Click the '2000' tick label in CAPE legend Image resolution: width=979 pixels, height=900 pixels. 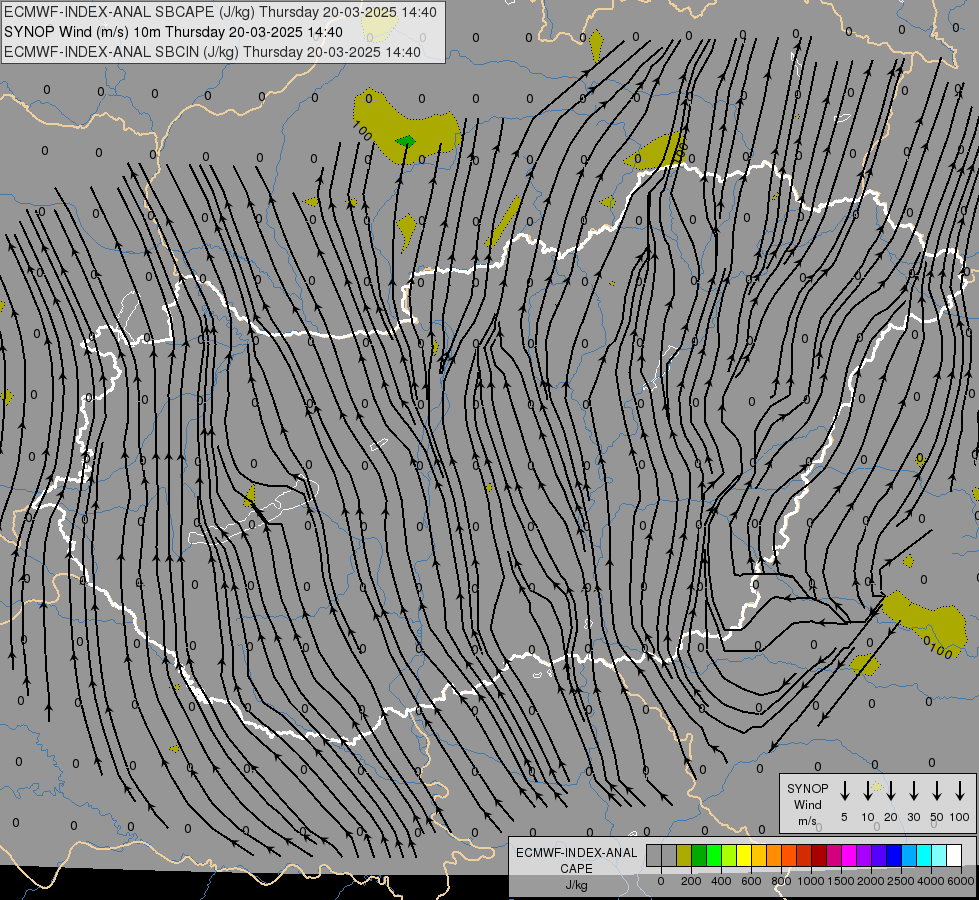870,881
